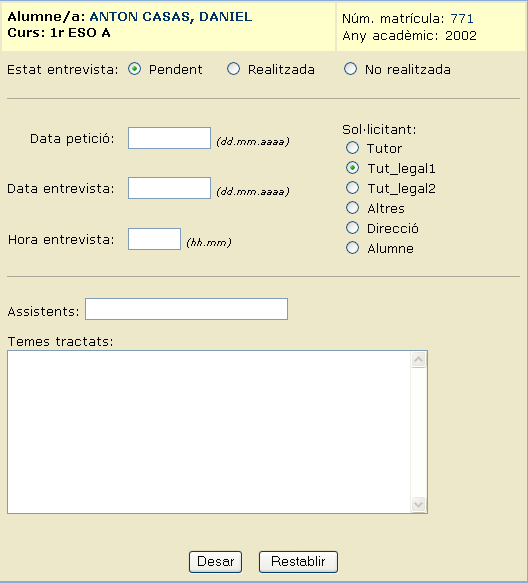Screen dimensions: 528x583
Task: Choose Direcció as sol·licitant
Action: click(x=352, y=228)
